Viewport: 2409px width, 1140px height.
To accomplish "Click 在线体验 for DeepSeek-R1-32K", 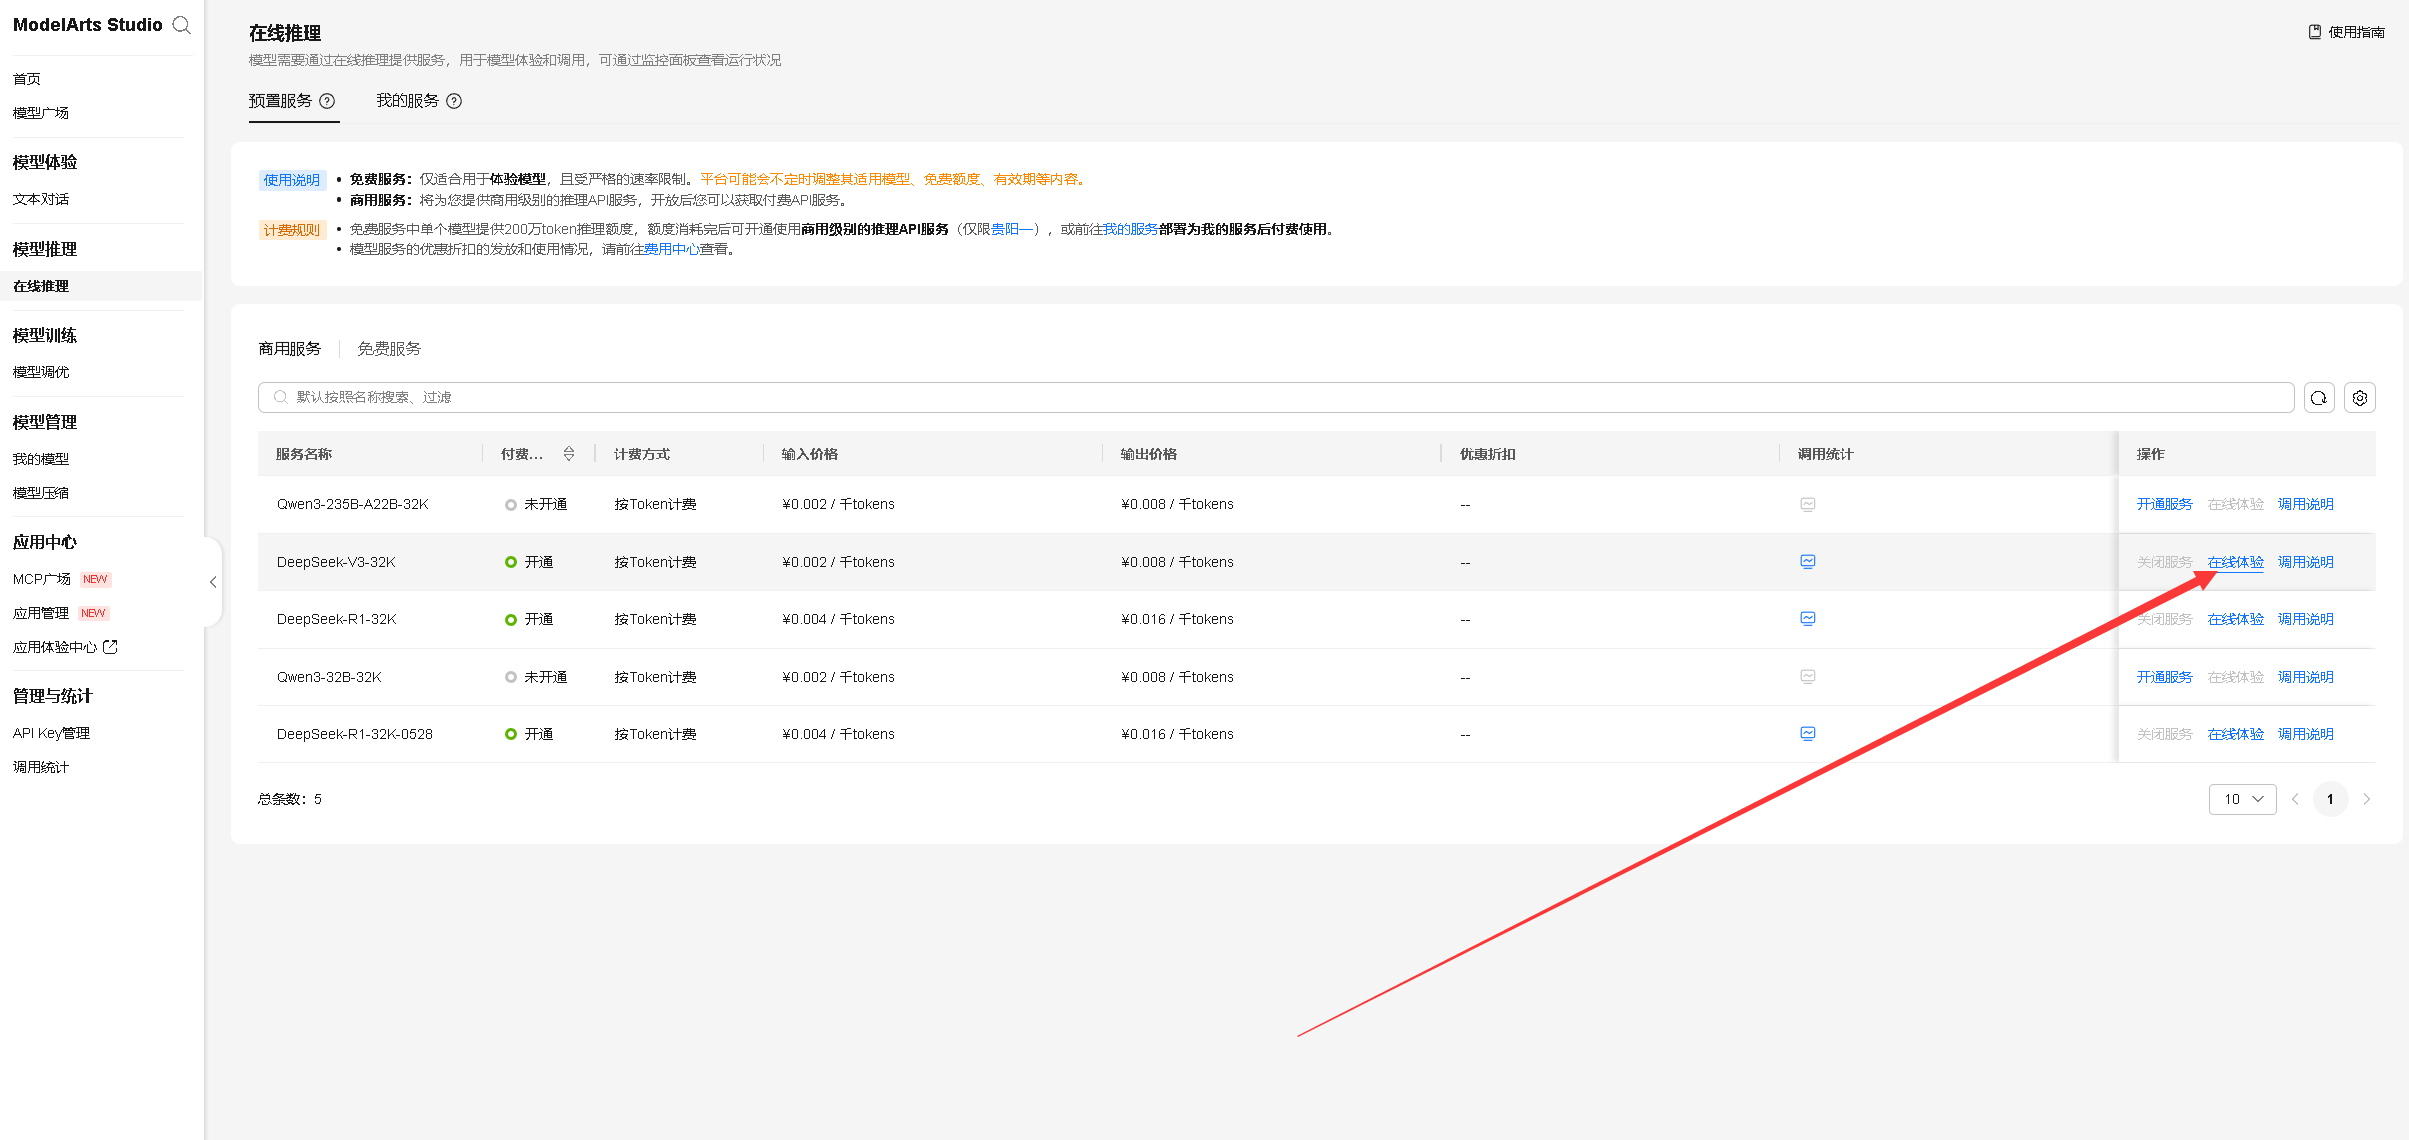I will click(x=2235, y=619).
